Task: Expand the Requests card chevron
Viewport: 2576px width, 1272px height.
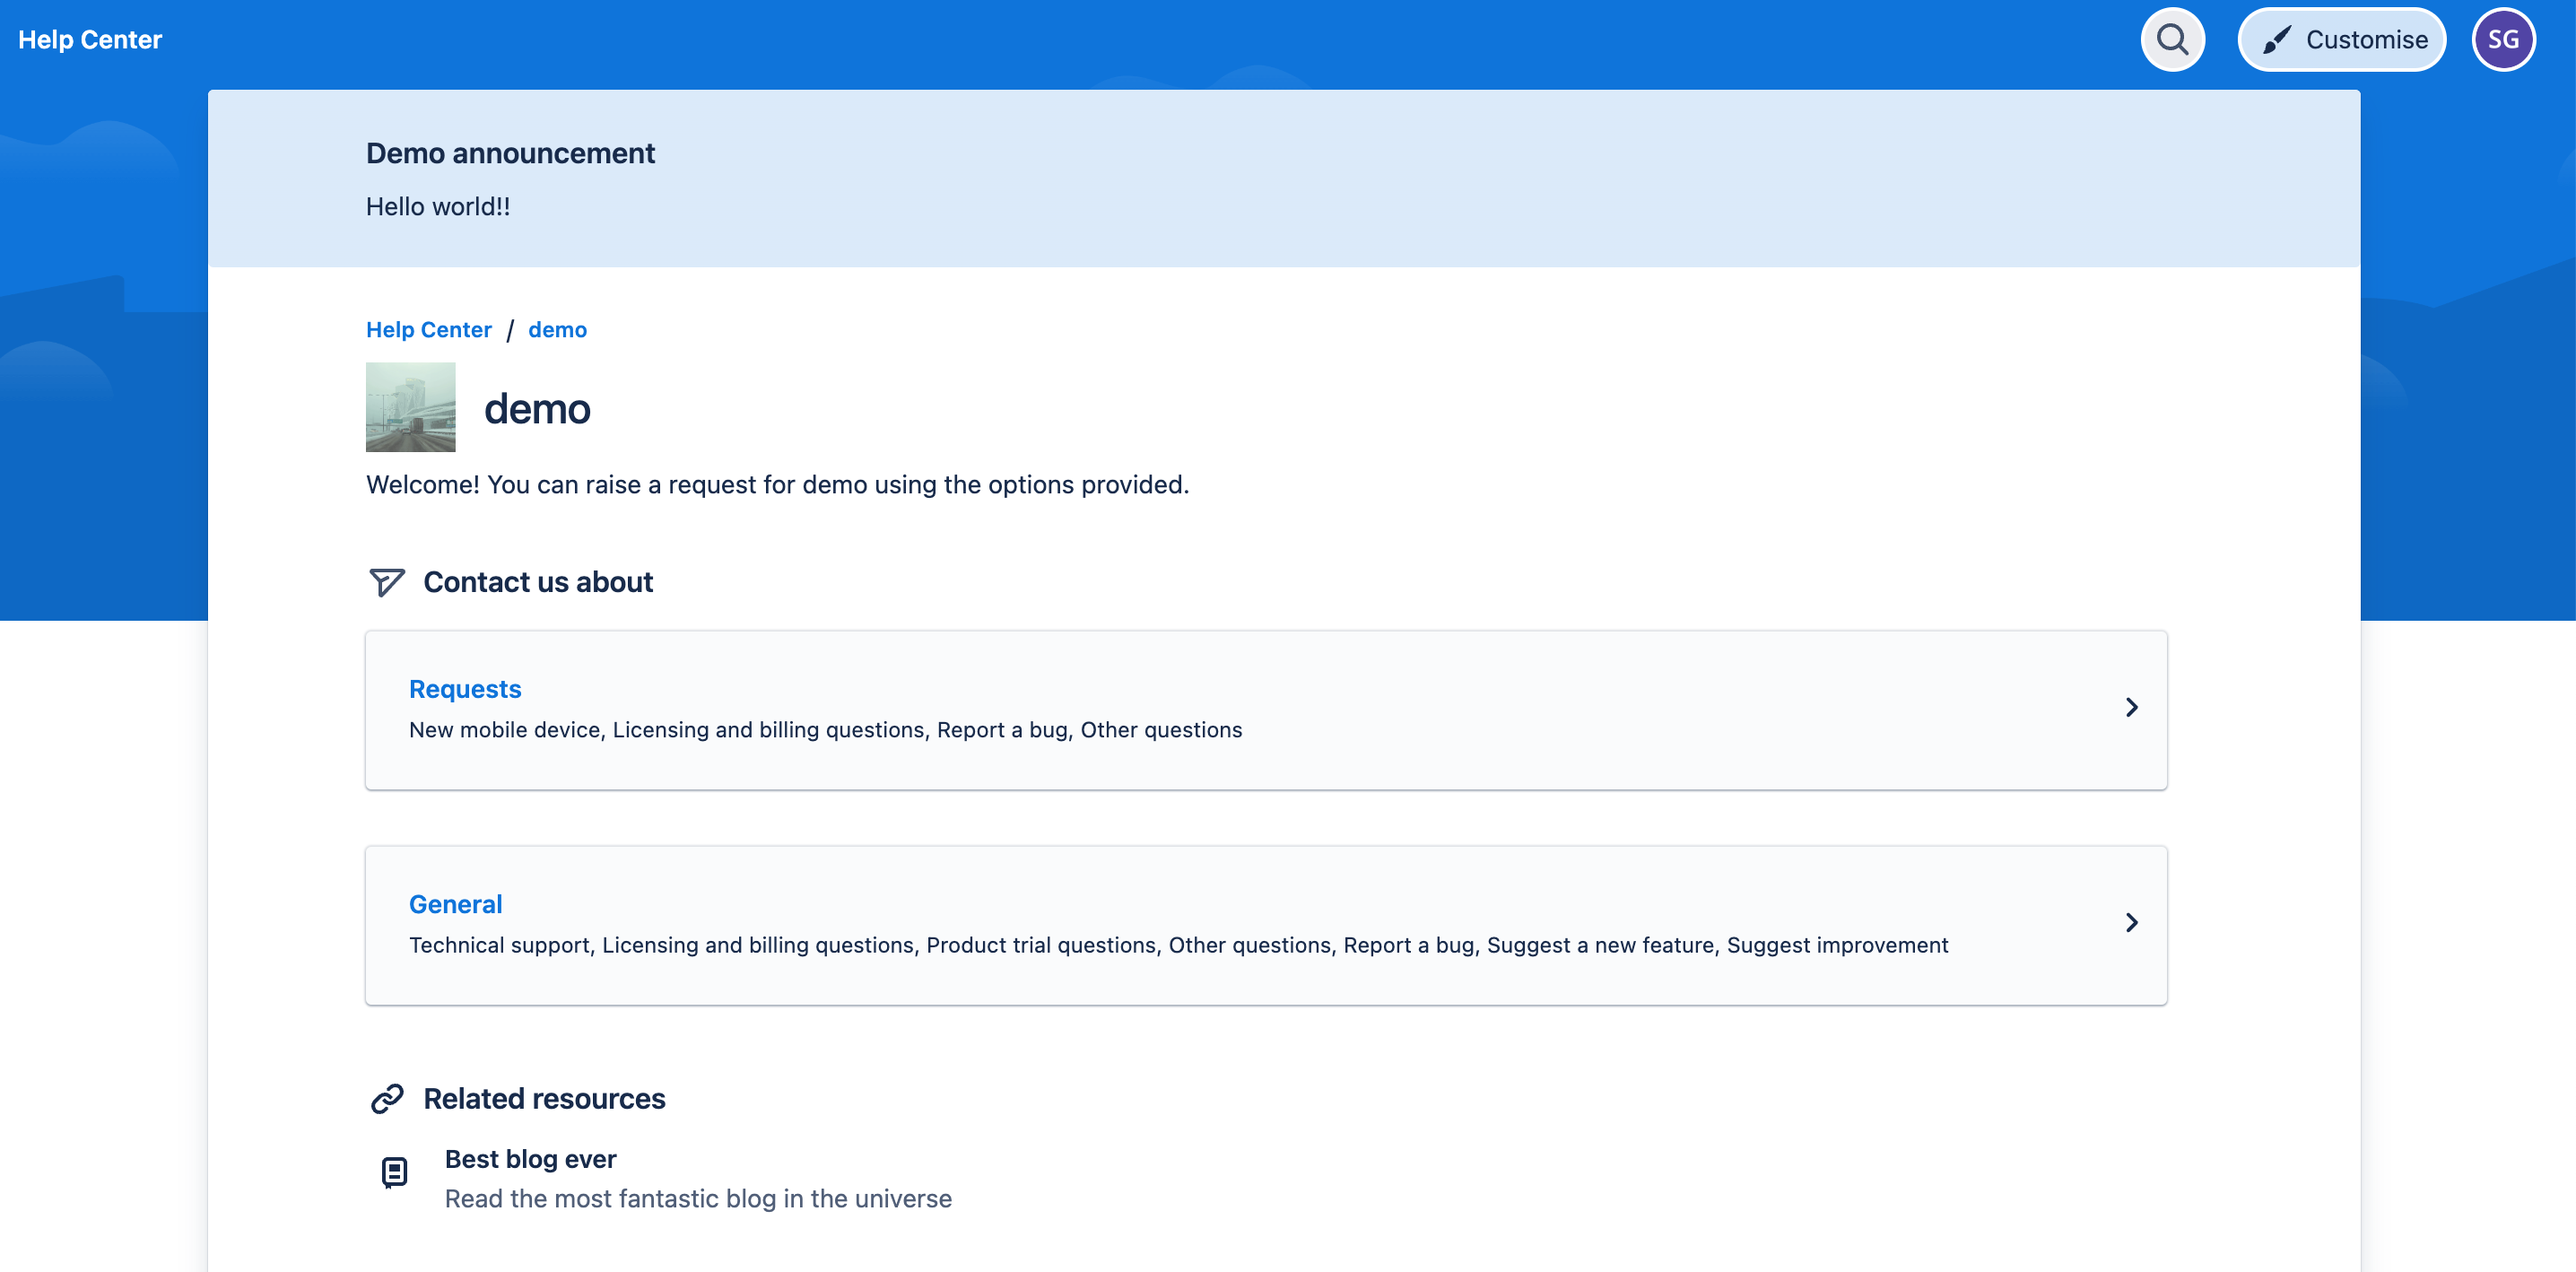Action: coord(2131,707)
